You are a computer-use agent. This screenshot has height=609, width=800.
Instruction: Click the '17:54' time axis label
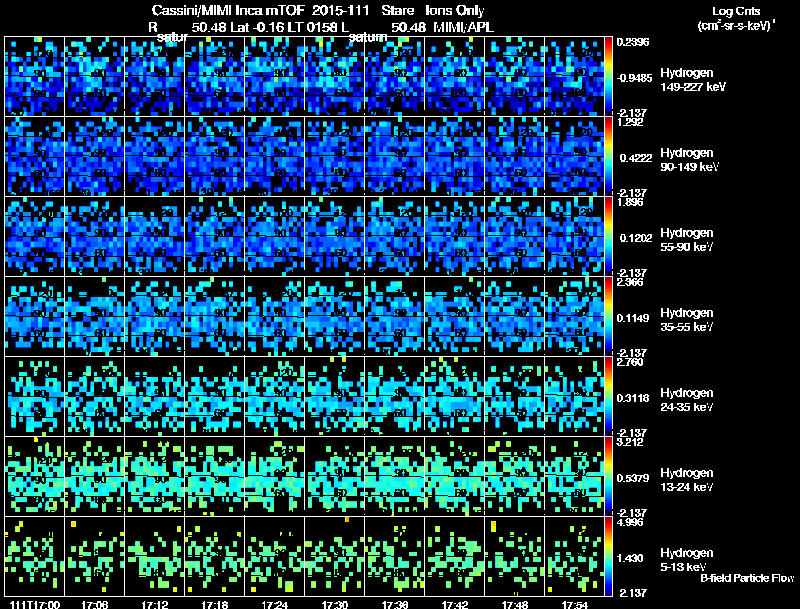pyautogui.click(x=574, y=604)
